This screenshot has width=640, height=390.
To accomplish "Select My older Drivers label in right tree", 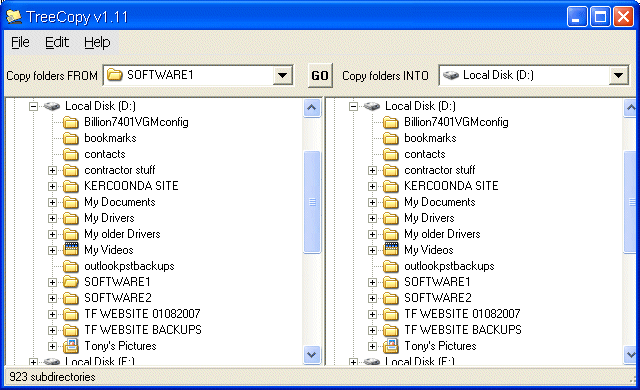I will (x=442, y=234).
